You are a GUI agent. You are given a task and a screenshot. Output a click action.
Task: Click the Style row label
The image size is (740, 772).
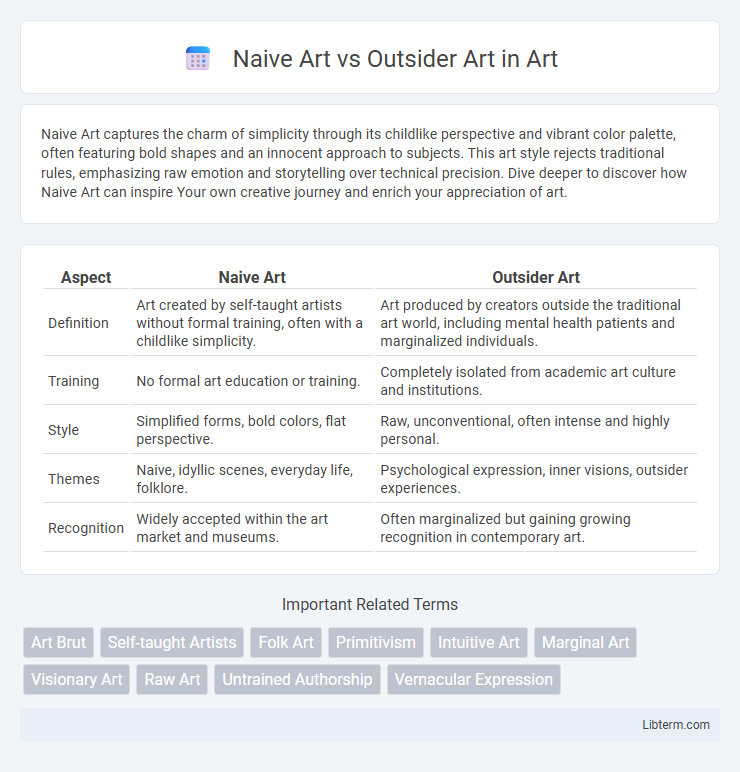click(x=63, y=430)
